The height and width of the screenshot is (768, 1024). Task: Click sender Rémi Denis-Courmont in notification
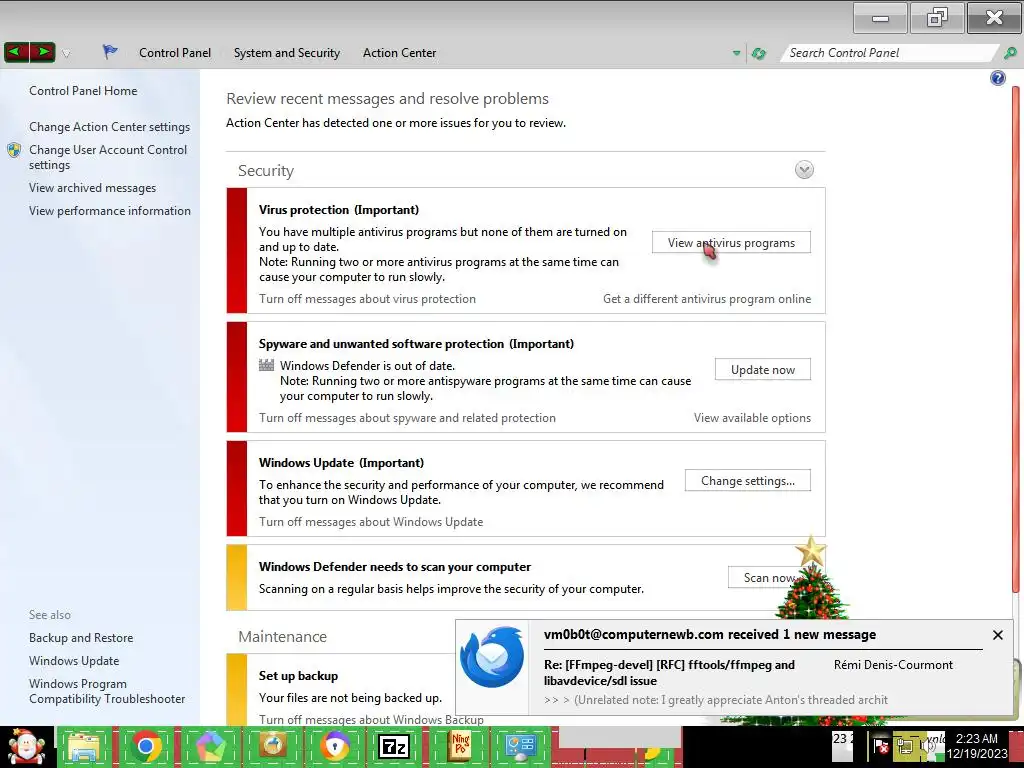[893, 665]
